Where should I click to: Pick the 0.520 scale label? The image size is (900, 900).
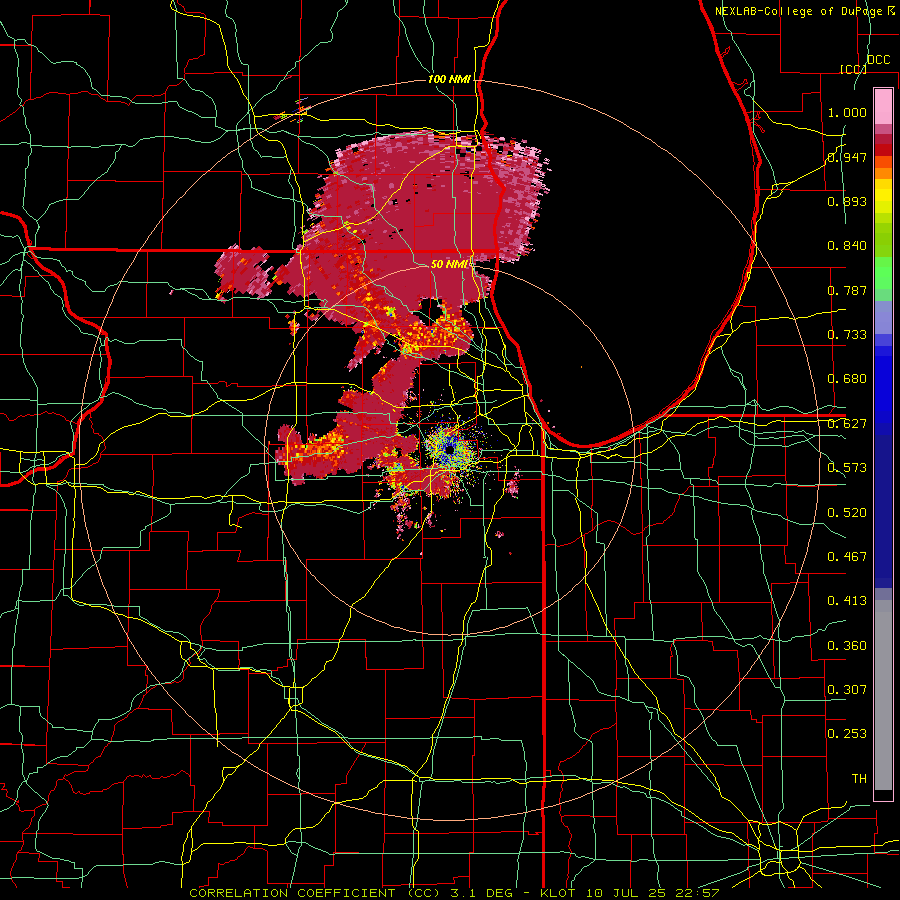[847, 513]
